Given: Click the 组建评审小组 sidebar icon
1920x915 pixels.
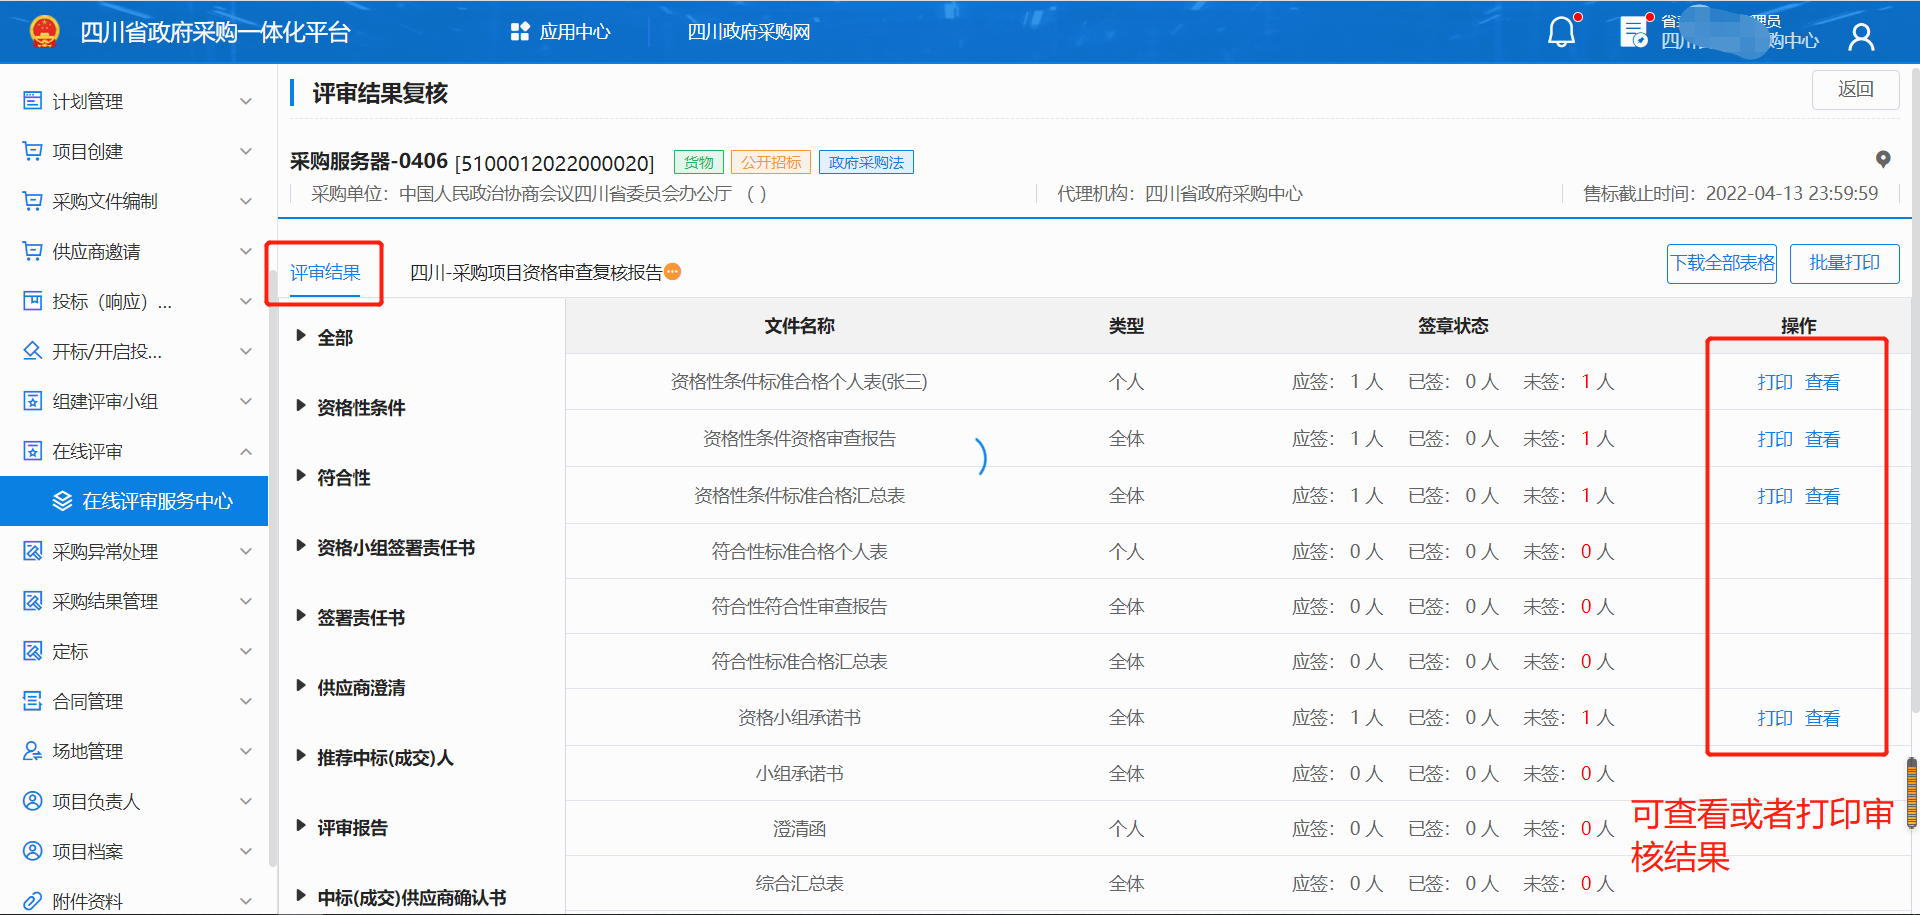Looking at the screenshot, I should click(33, 400).
